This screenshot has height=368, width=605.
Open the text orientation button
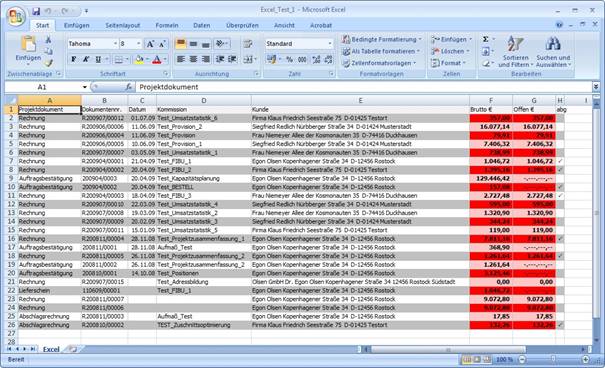(x=221, y=44)
